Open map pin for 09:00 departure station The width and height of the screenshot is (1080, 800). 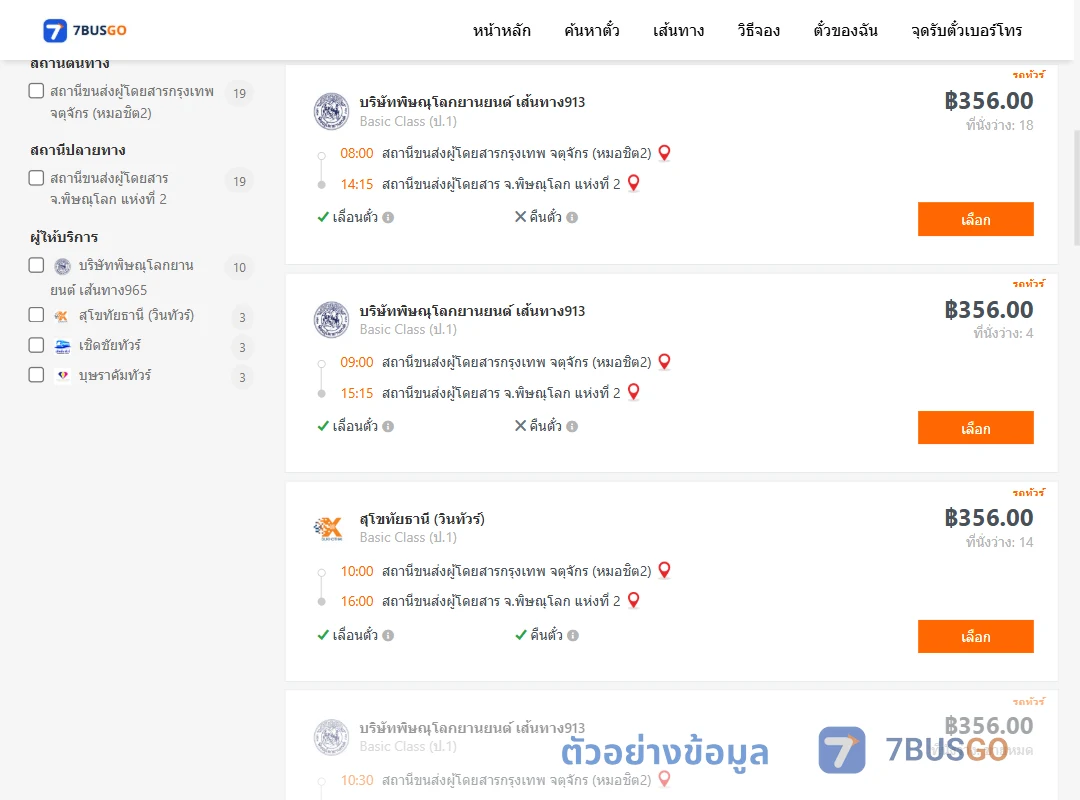click(665, 362)
